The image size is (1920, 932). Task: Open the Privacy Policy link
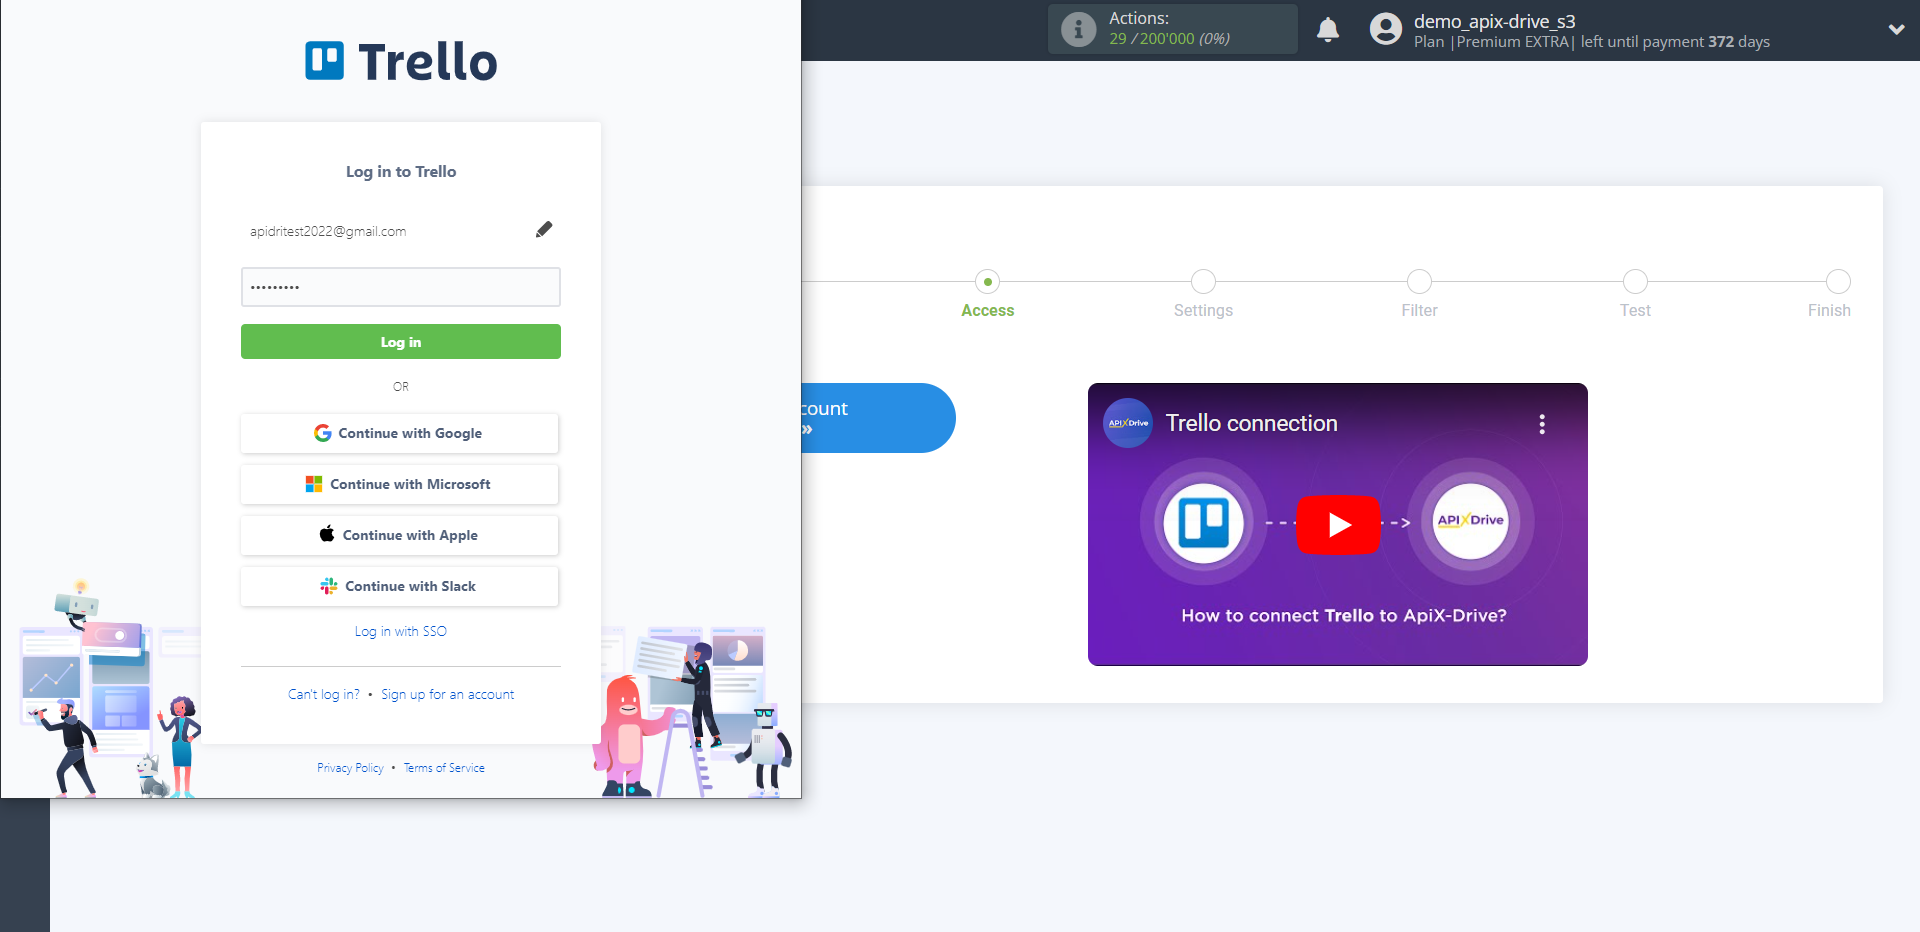(350, 768)
